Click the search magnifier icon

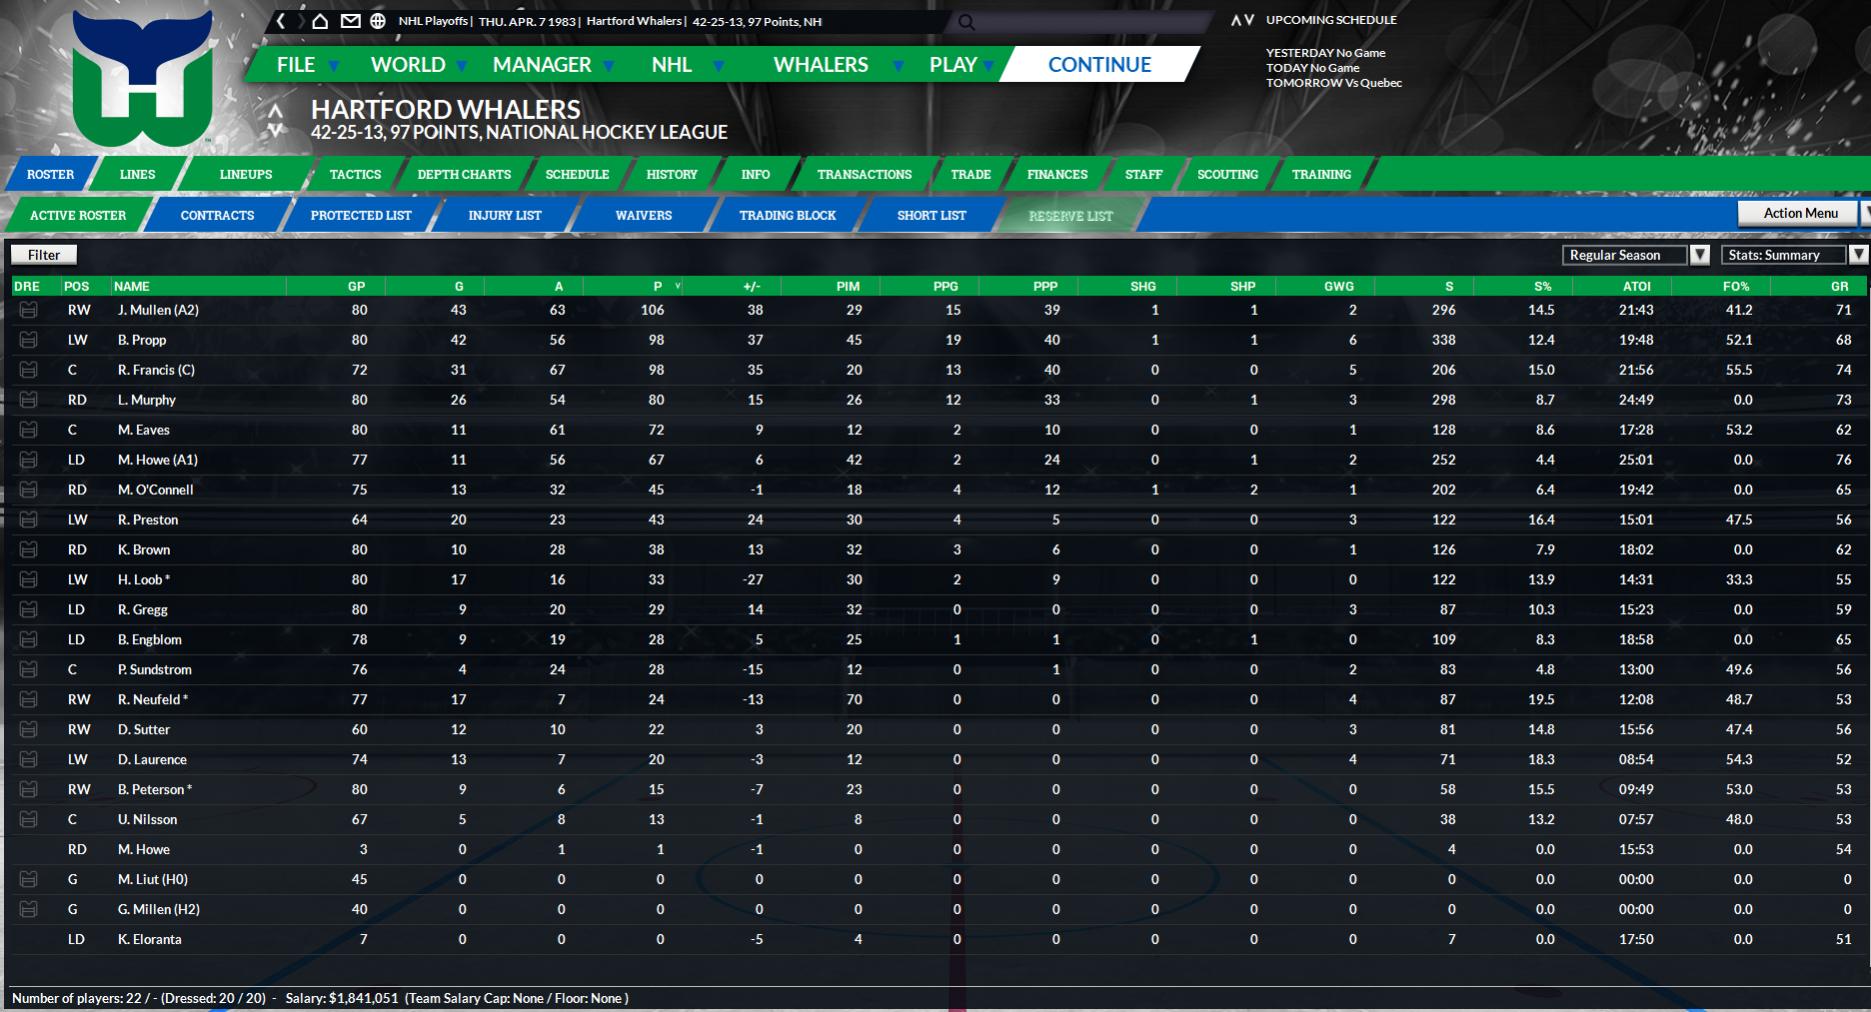click(966, 22)
